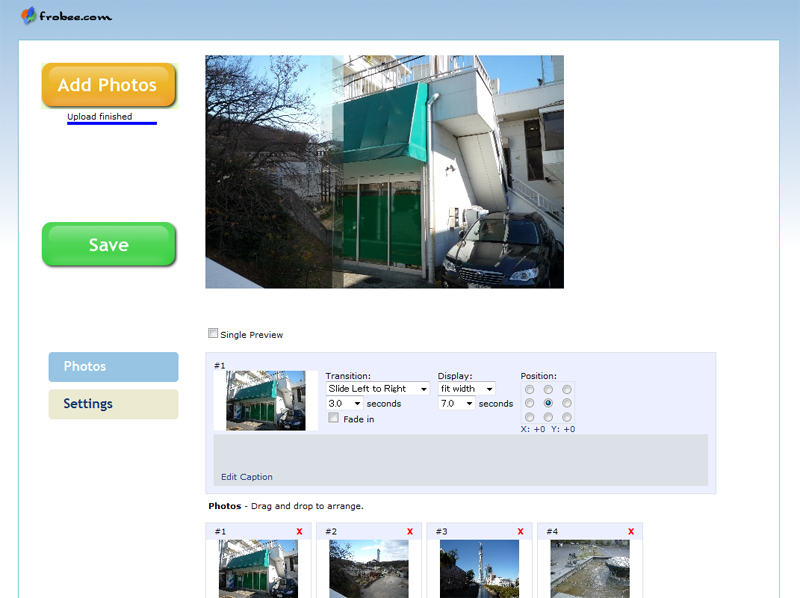Click the Add Photos button

(109, 85)
